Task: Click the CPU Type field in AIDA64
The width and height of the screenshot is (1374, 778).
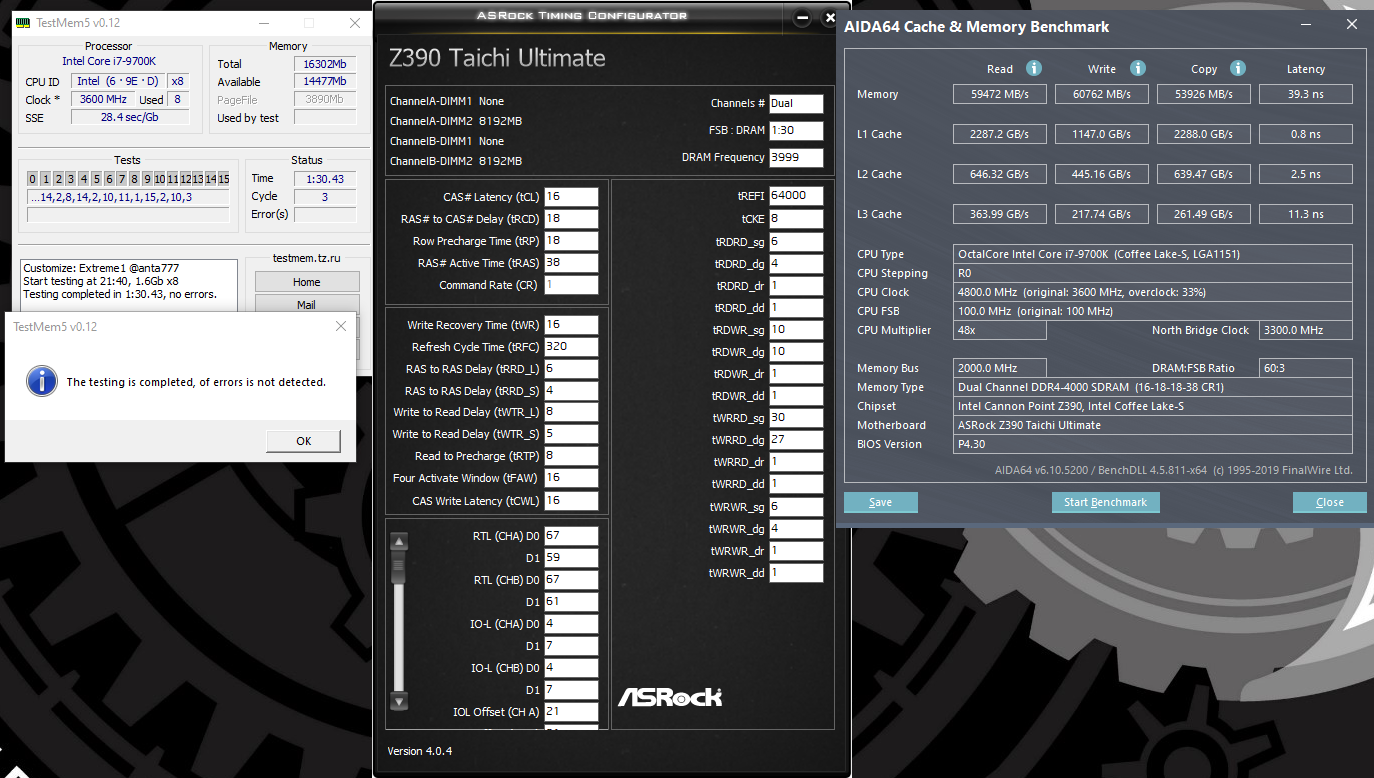Action: click(1152, 254)
